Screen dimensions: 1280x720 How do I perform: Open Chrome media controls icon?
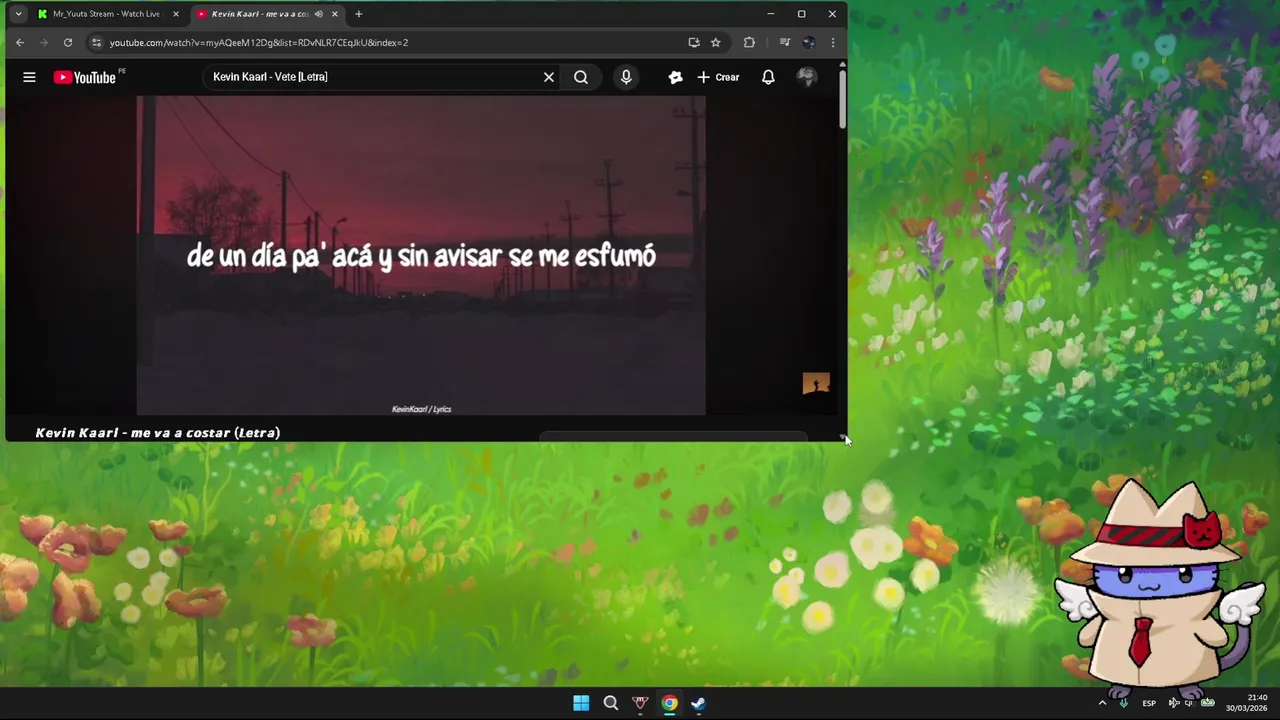coord(785,42)
